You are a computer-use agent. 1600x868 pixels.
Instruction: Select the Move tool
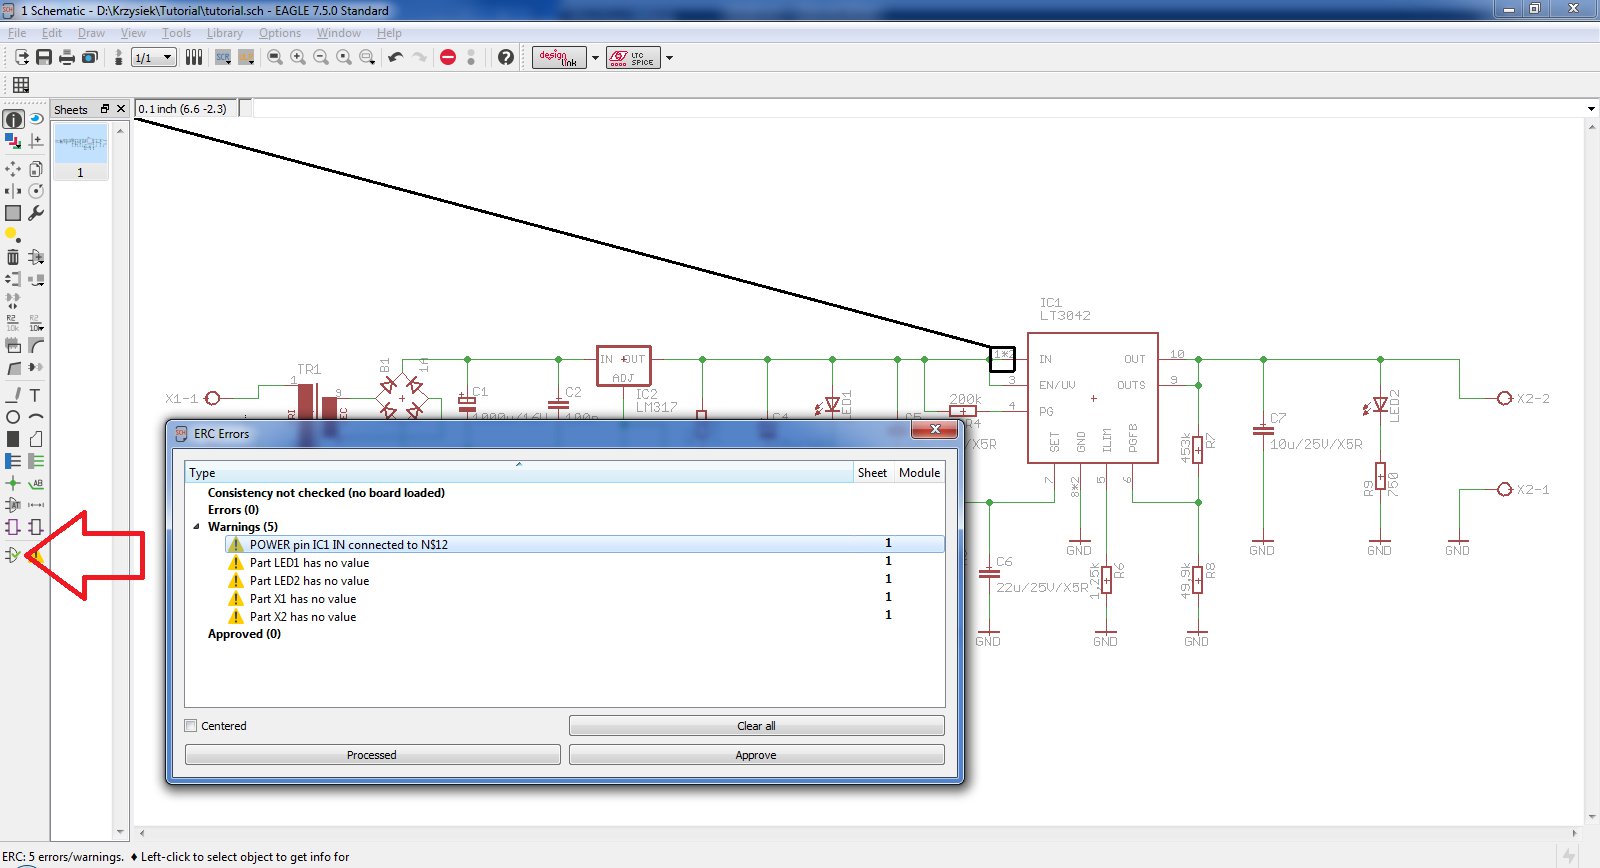click(13, 169)
